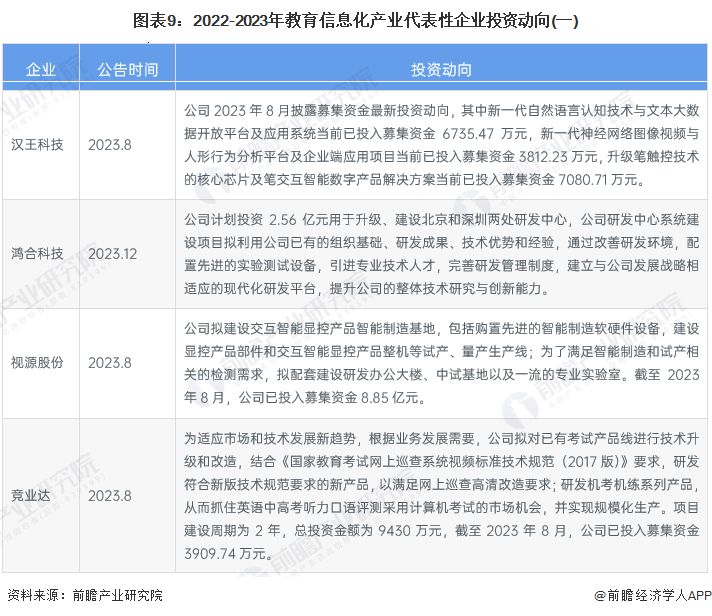Click 2023.8 date in 汉王科技 row
The height and width of the screenshot is (616, 712).
pyautogui.click(x=109, y=145)
